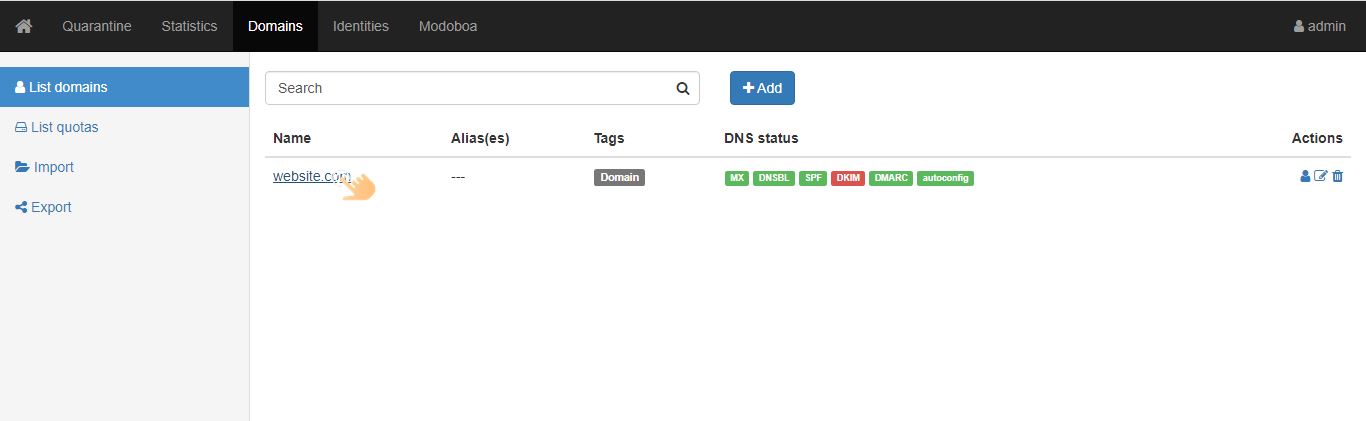This screenshot has height=421, width=1366.
Task: Click the red DKIM status badge
Action: click(847, 178)
